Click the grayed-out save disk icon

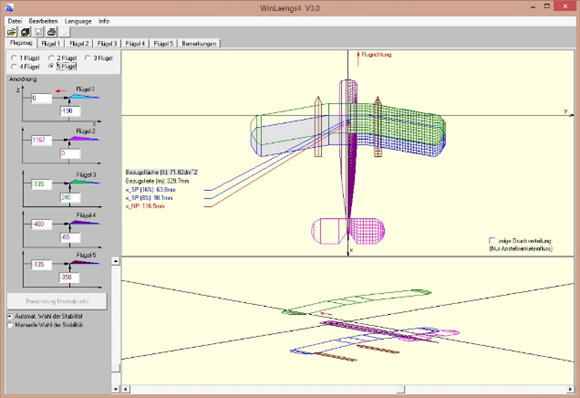[38, 32]
